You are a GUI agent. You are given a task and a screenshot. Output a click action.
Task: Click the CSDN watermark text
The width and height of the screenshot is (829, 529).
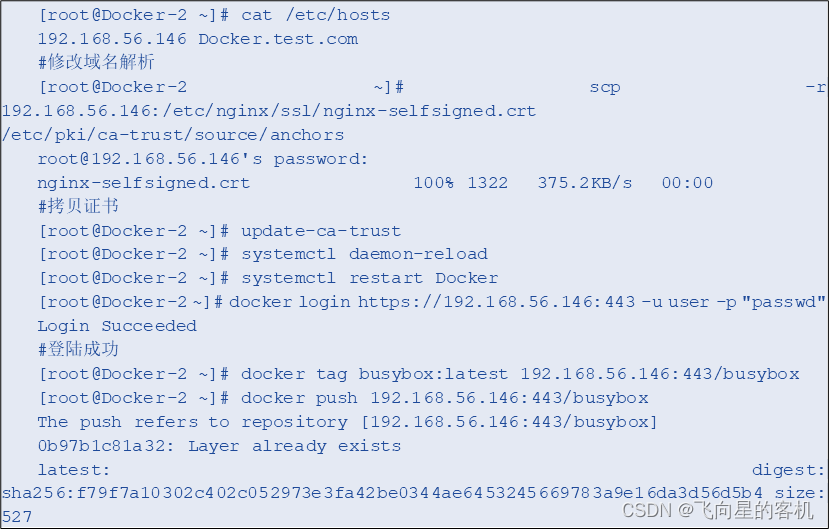pos(717,511)
